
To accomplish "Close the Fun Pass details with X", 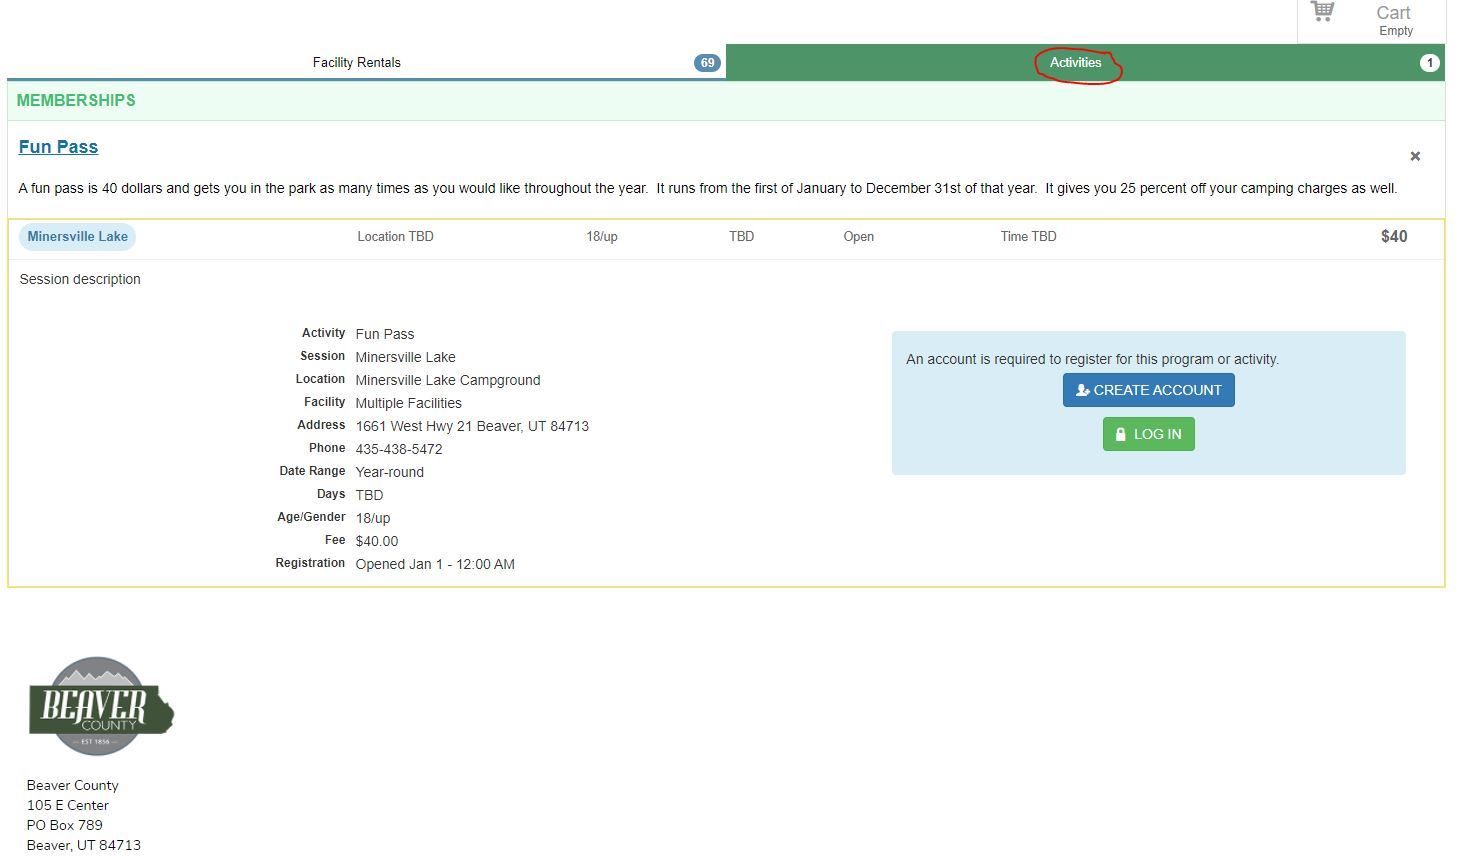I will (1414, 156).
